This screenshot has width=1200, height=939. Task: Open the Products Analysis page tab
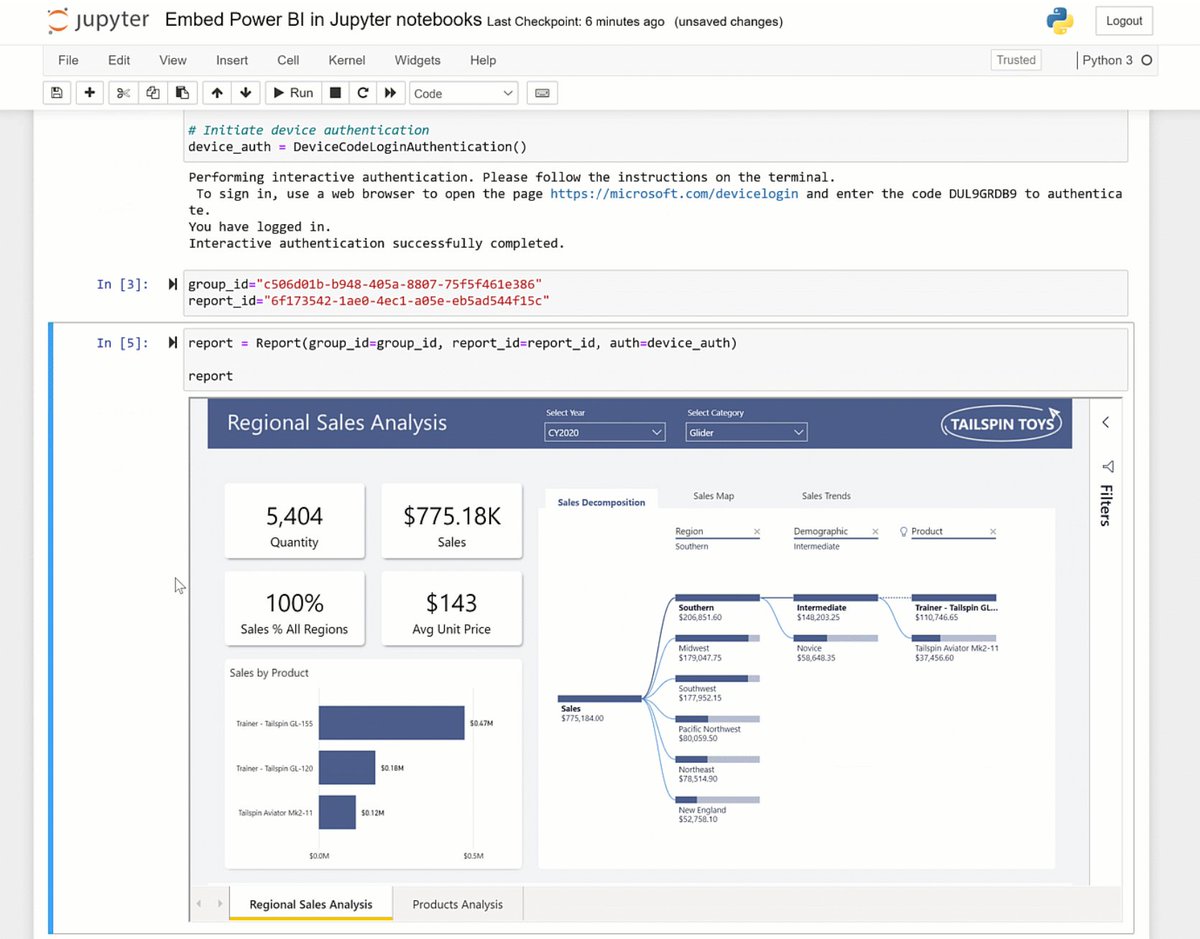pos(457,904)
